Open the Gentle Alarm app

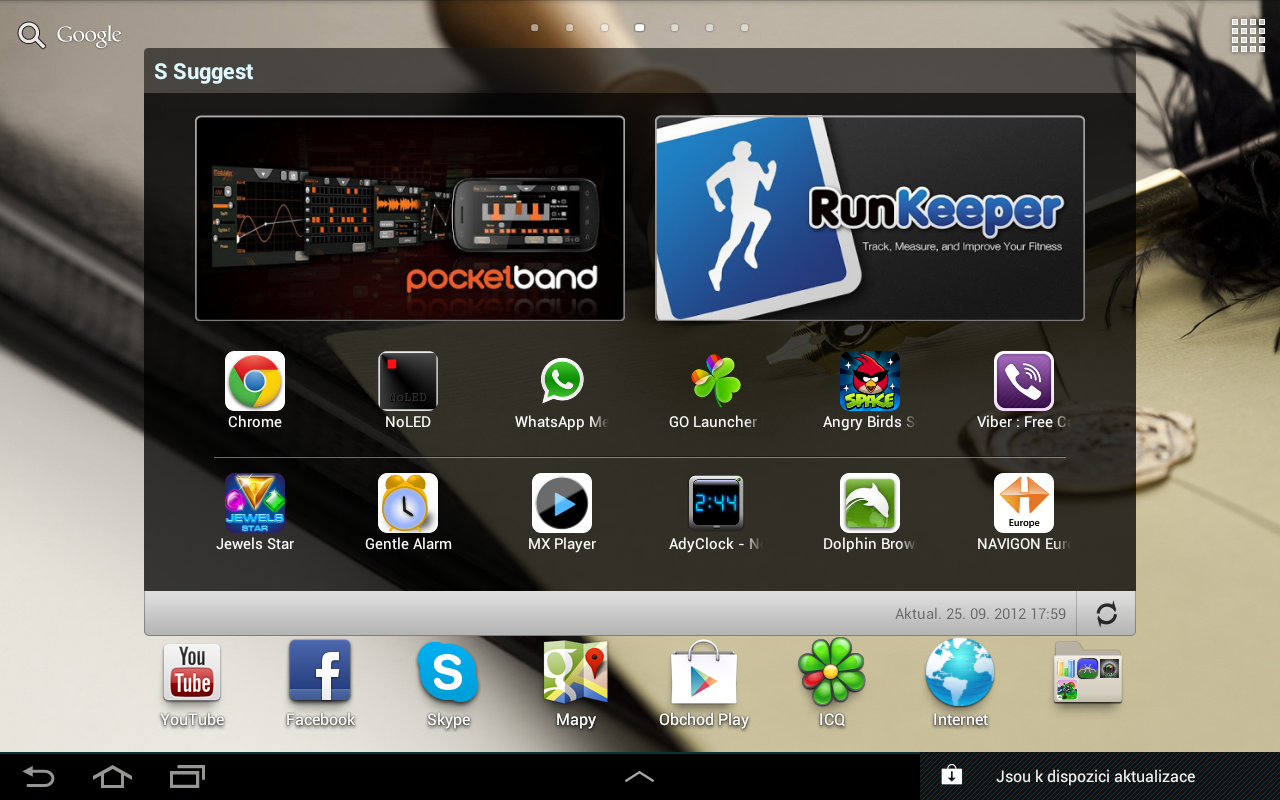408,503
